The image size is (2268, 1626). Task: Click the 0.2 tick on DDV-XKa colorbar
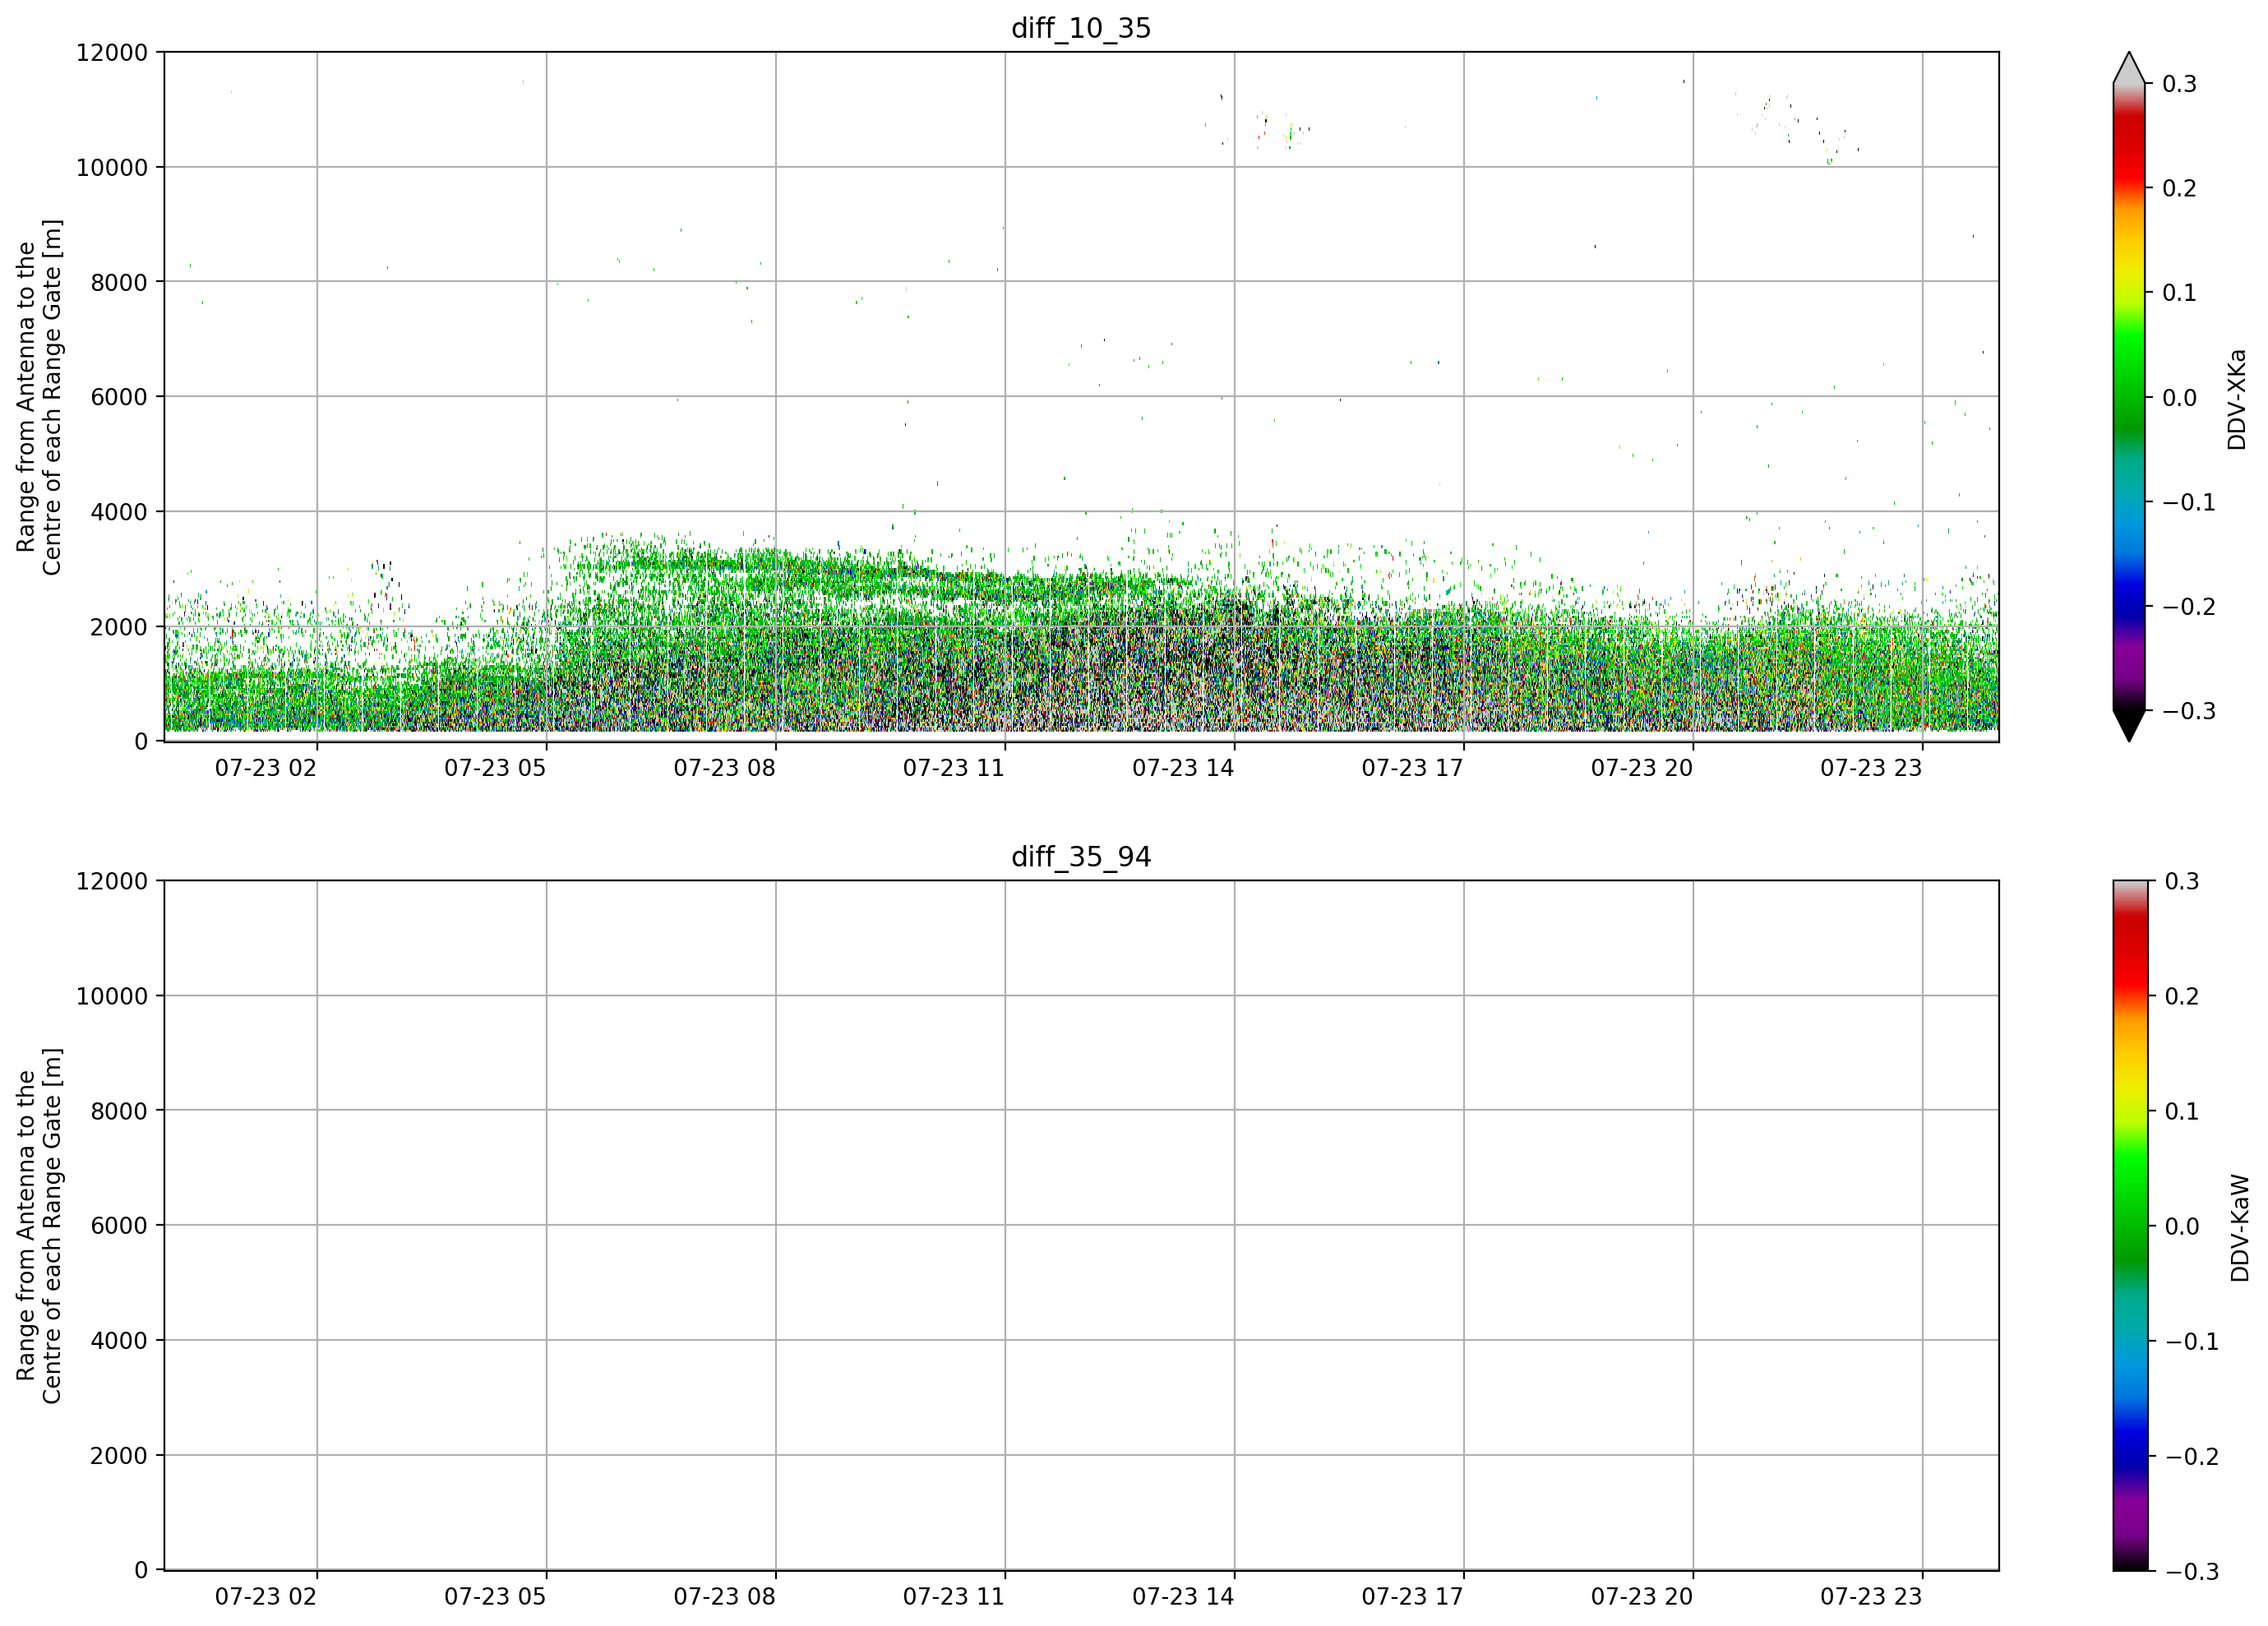tap(2179, 188)
